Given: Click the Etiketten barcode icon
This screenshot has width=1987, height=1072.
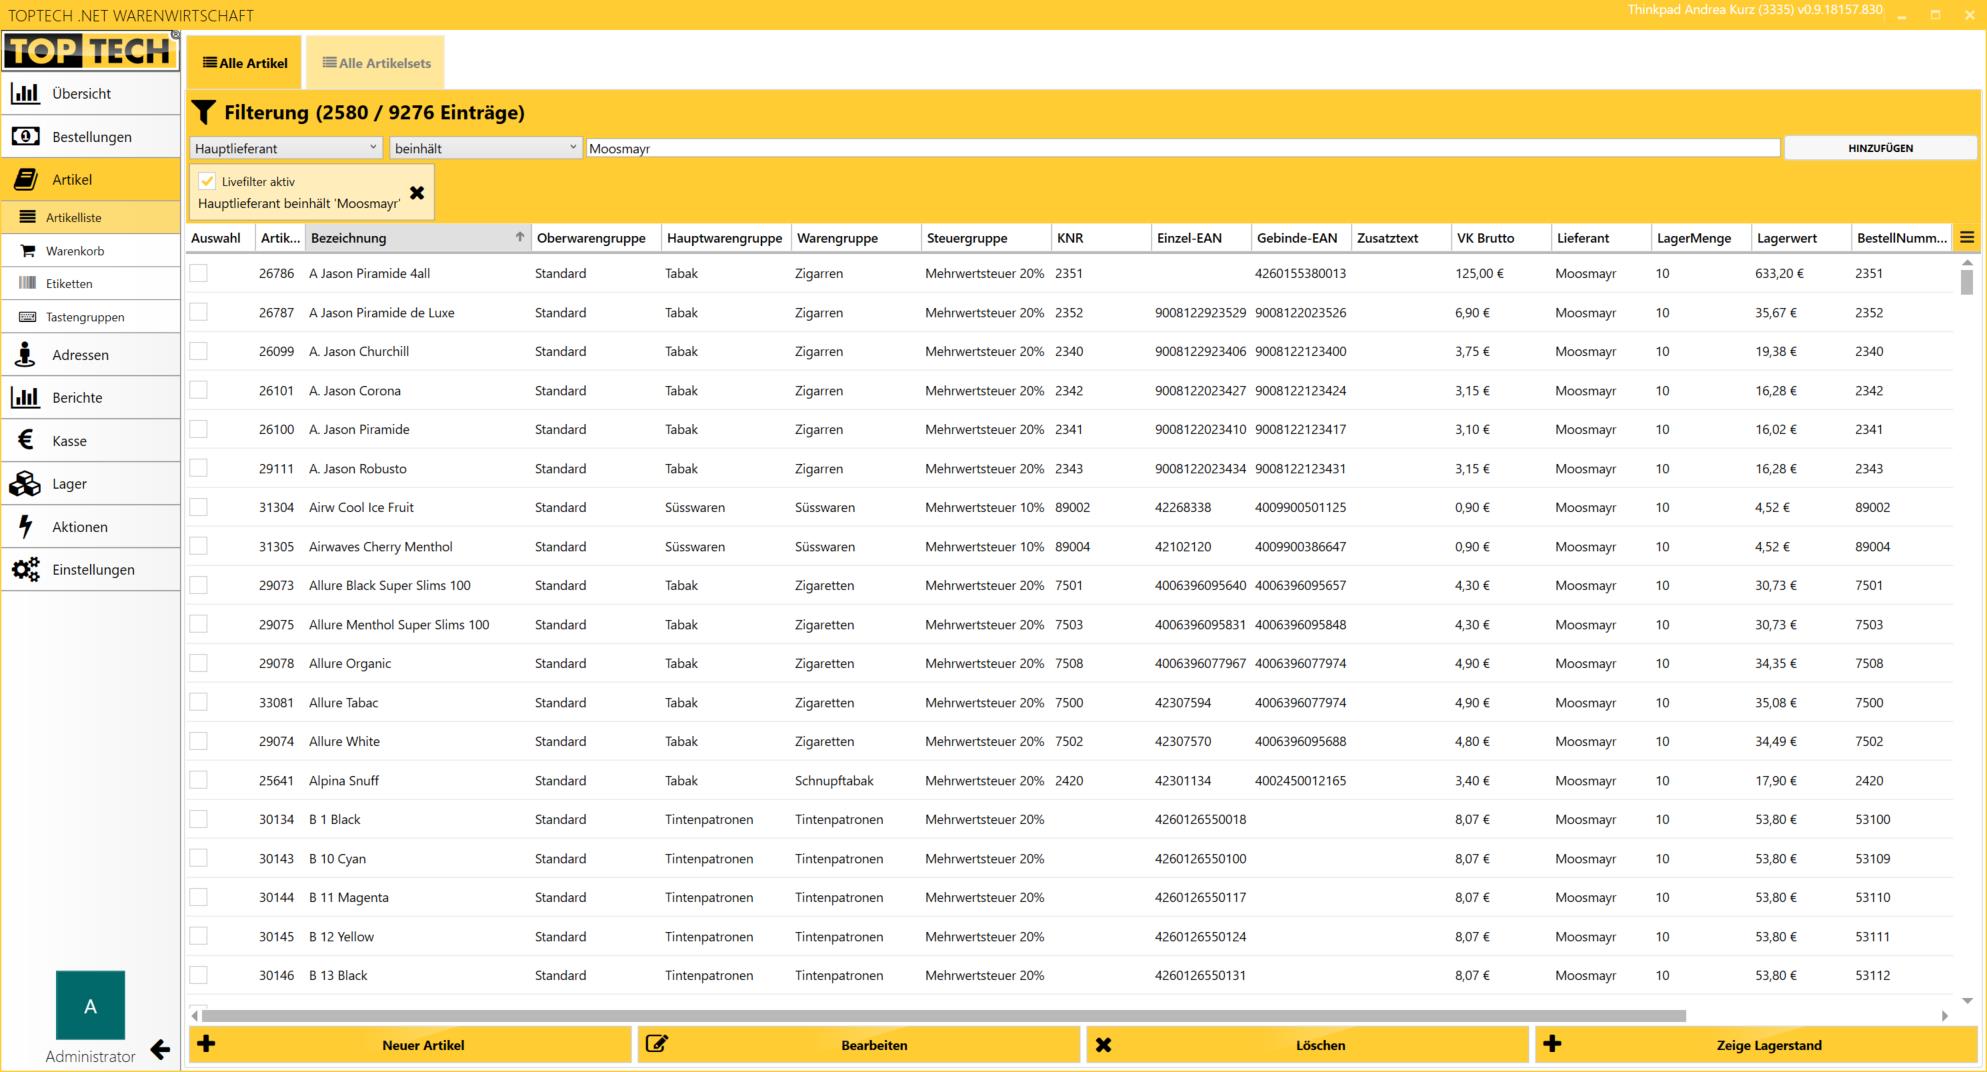Looking at the screenshot, I should point(27,283).
